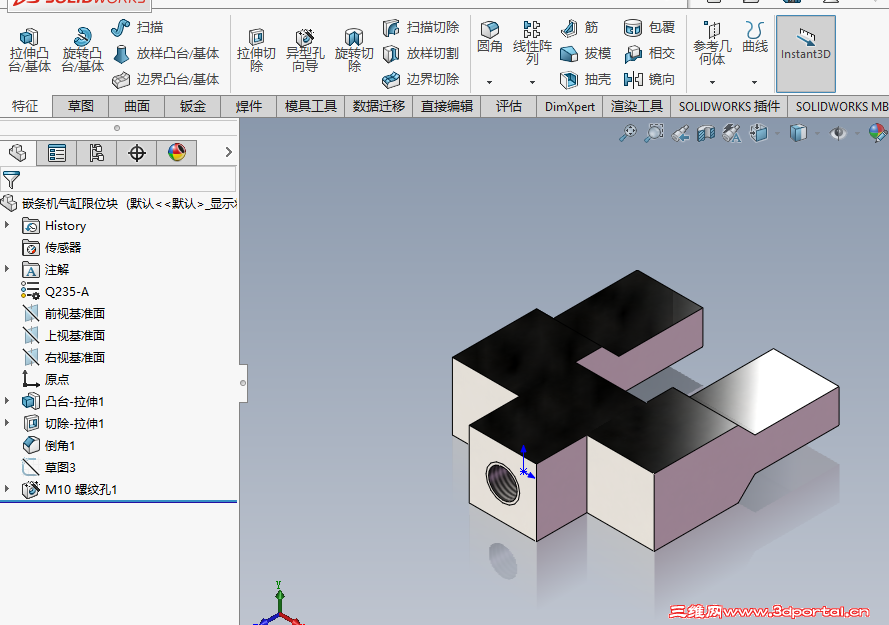Expand the History folder in feature tree
The height and width of the screenshot is (625, 889).
tap(7, 225)
